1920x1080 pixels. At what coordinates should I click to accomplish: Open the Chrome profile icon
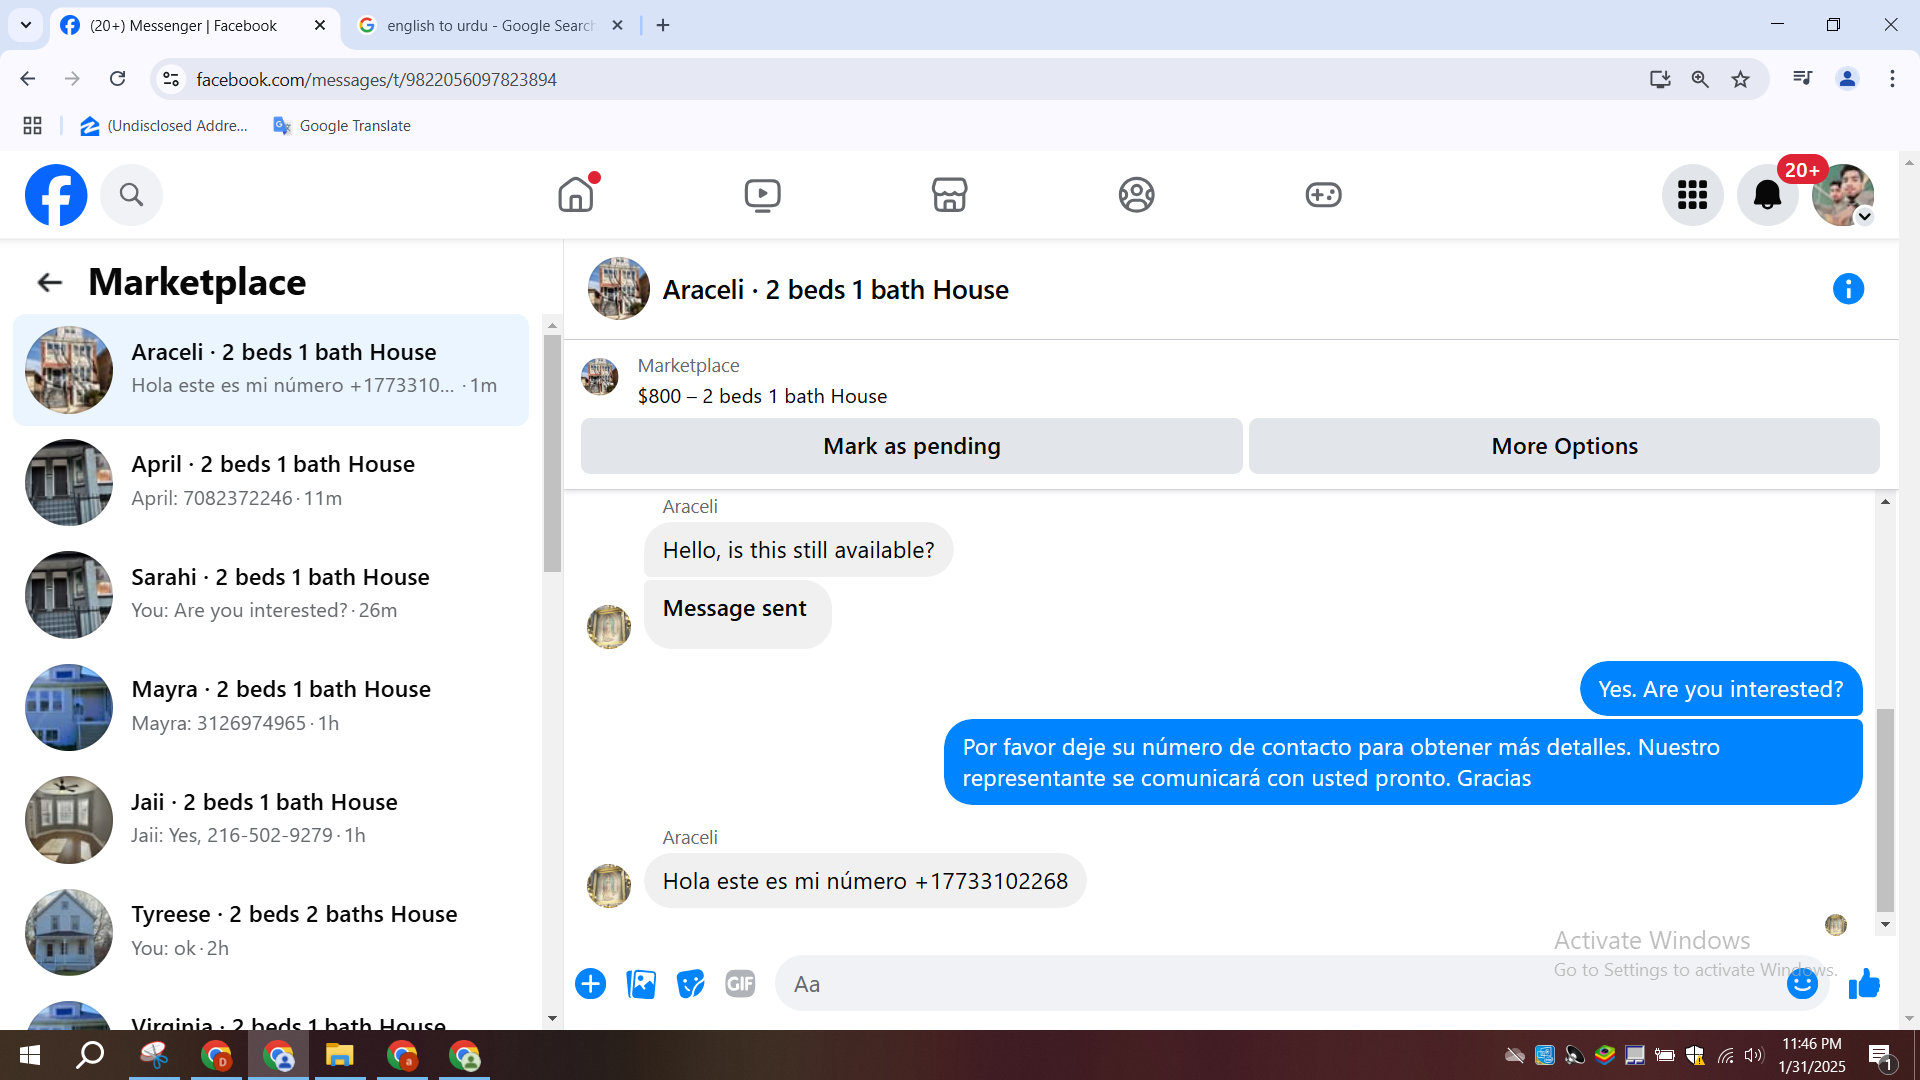click(x=1847, y=79)
